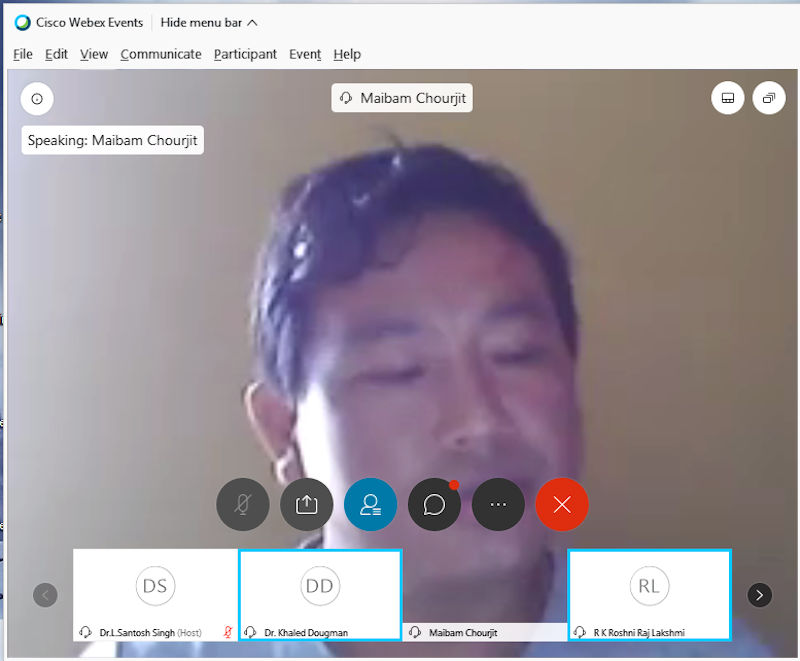Click Maibam Chourjit thumbnail name label
The height and width of the screenshot is (661, 800).
click(463, 632)
